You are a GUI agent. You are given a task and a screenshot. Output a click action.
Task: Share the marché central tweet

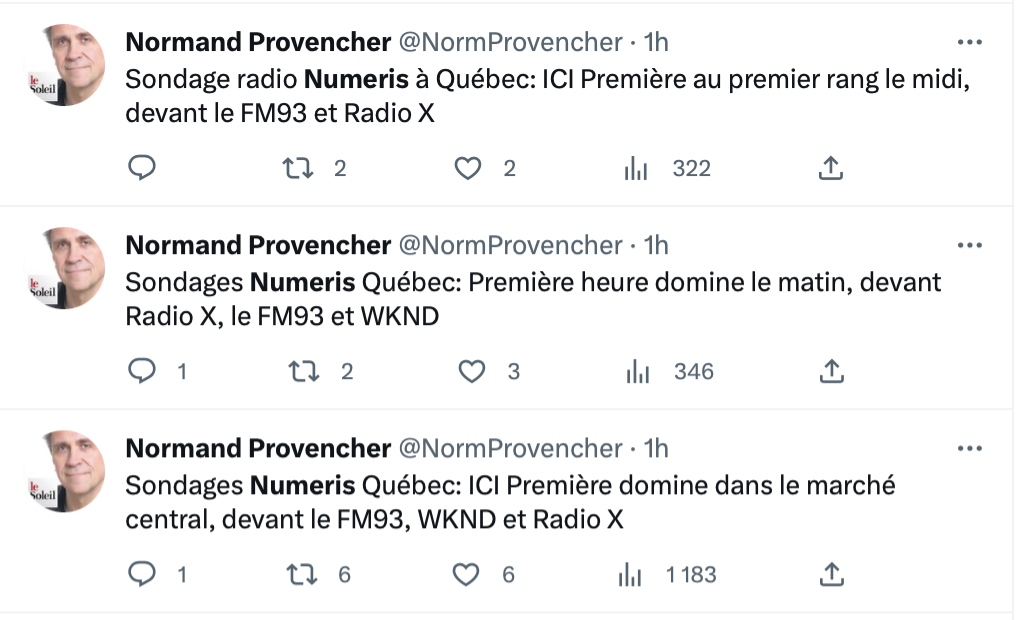[x=832, y=574]
